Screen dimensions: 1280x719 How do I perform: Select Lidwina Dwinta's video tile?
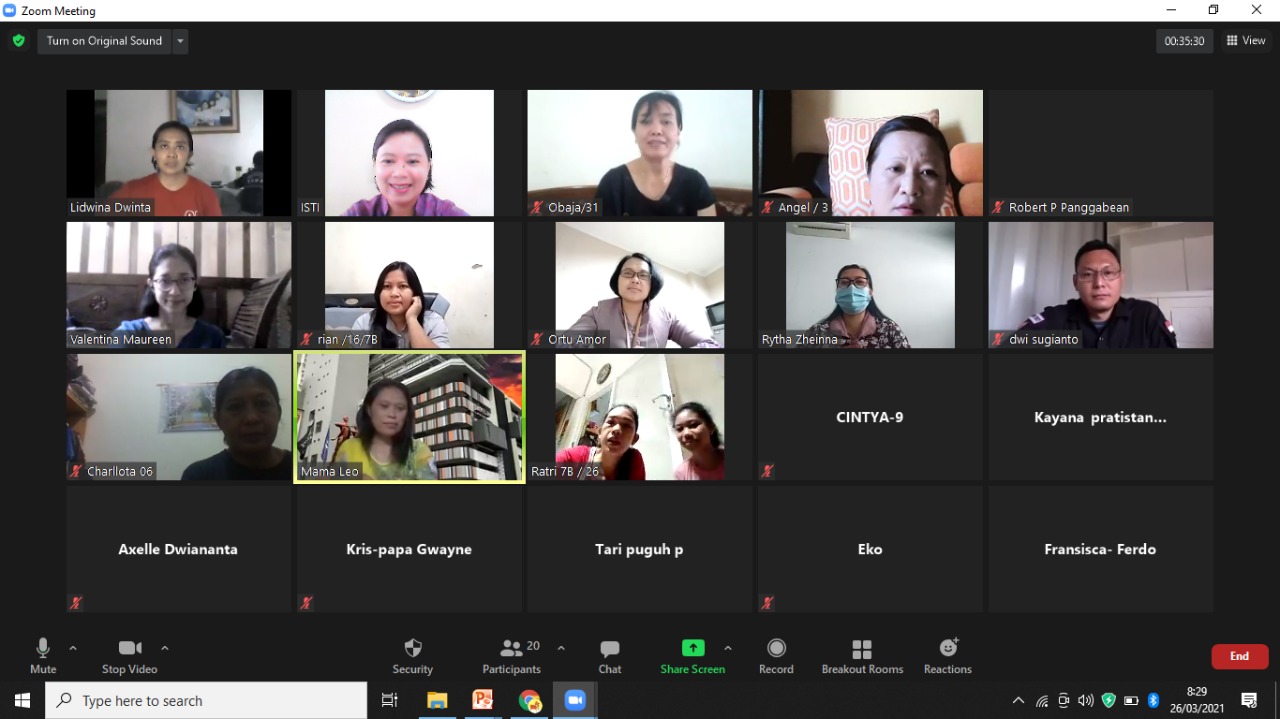pyautogui.click(x=179, y=153)
